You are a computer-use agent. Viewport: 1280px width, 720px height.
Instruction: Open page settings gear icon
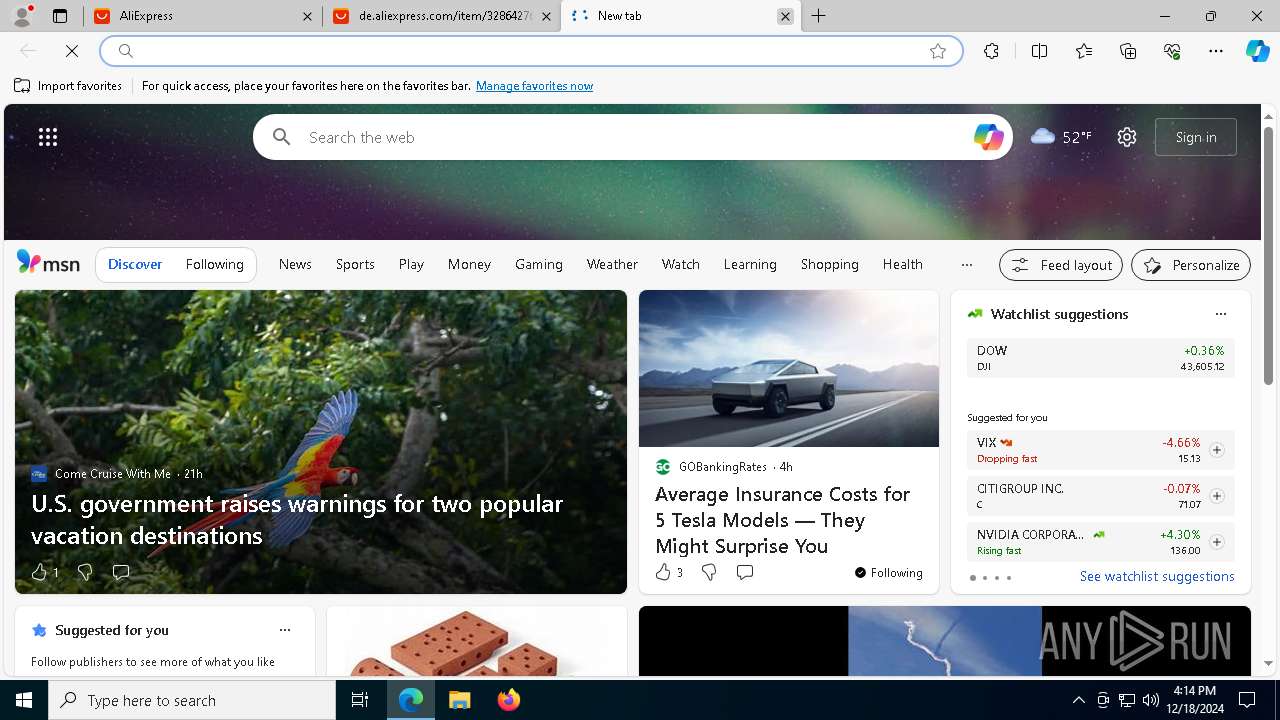(1127, 137)
